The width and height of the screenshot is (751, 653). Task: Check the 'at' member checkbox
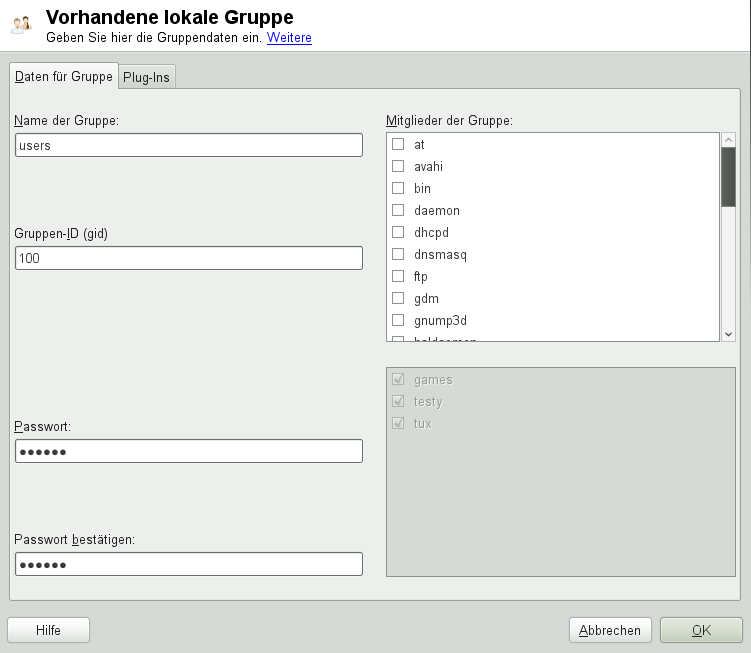coord(398,145)
